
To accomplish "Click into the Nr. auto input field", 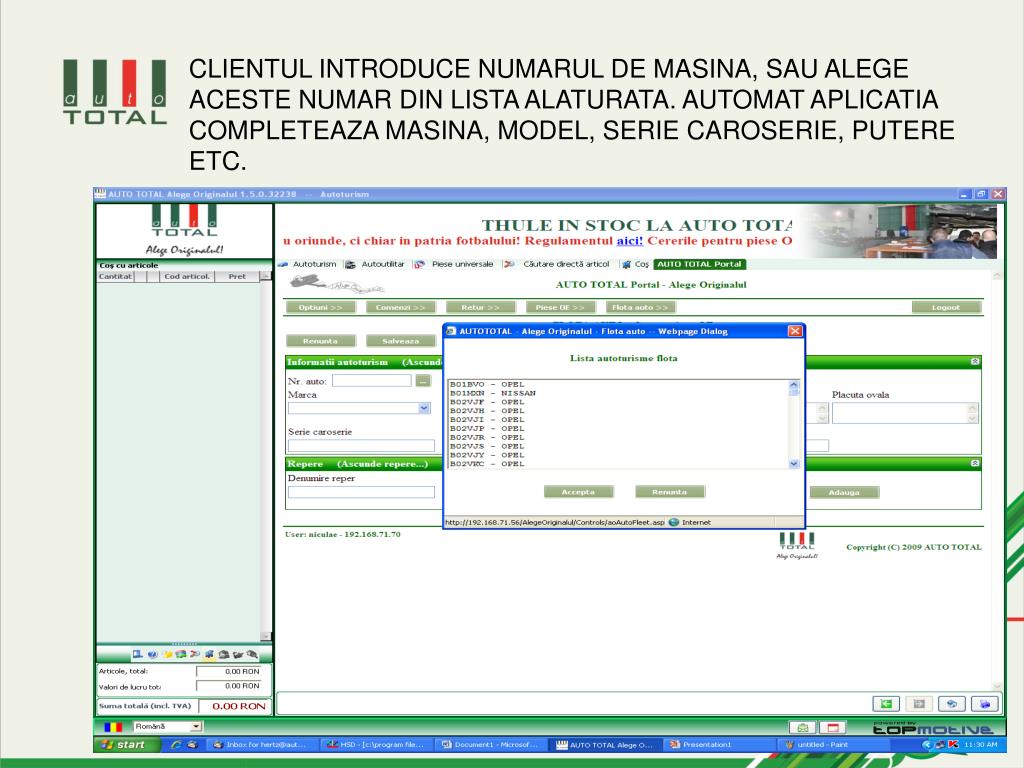I will click(372, 381).
